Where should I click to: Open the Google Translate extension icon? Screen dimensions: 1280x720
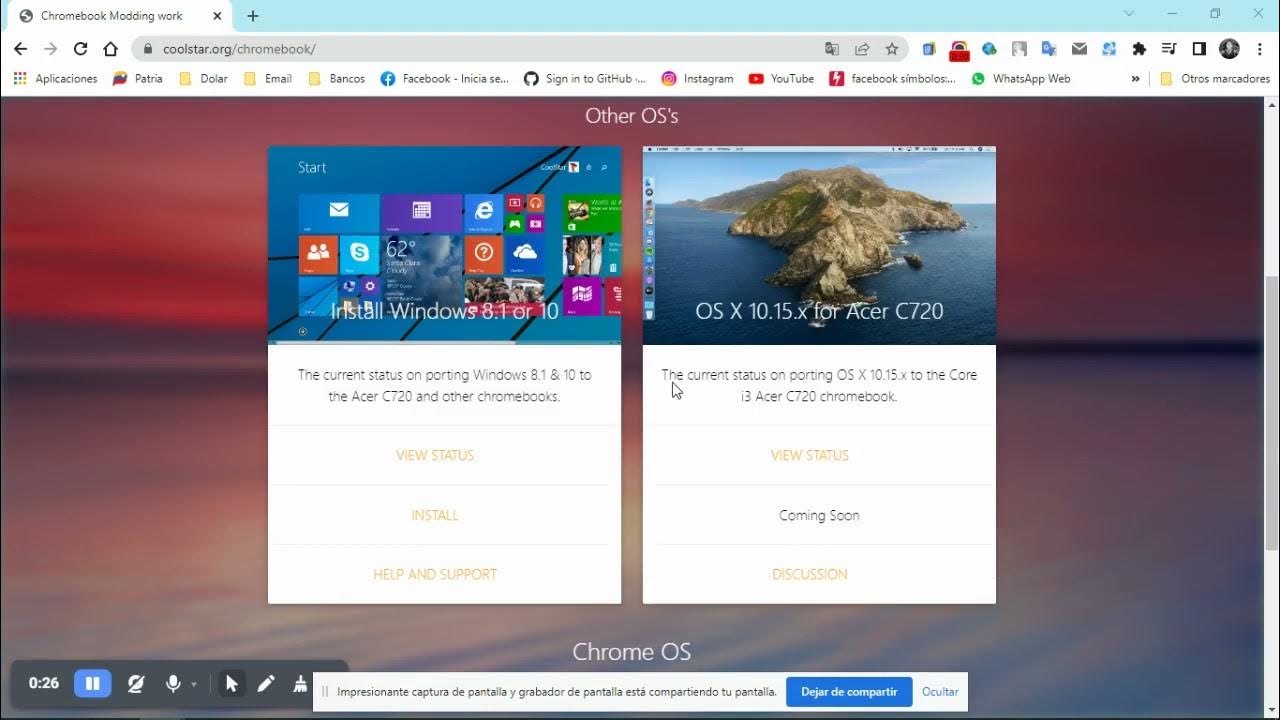pyautogui.click(x=1049, y=48)
